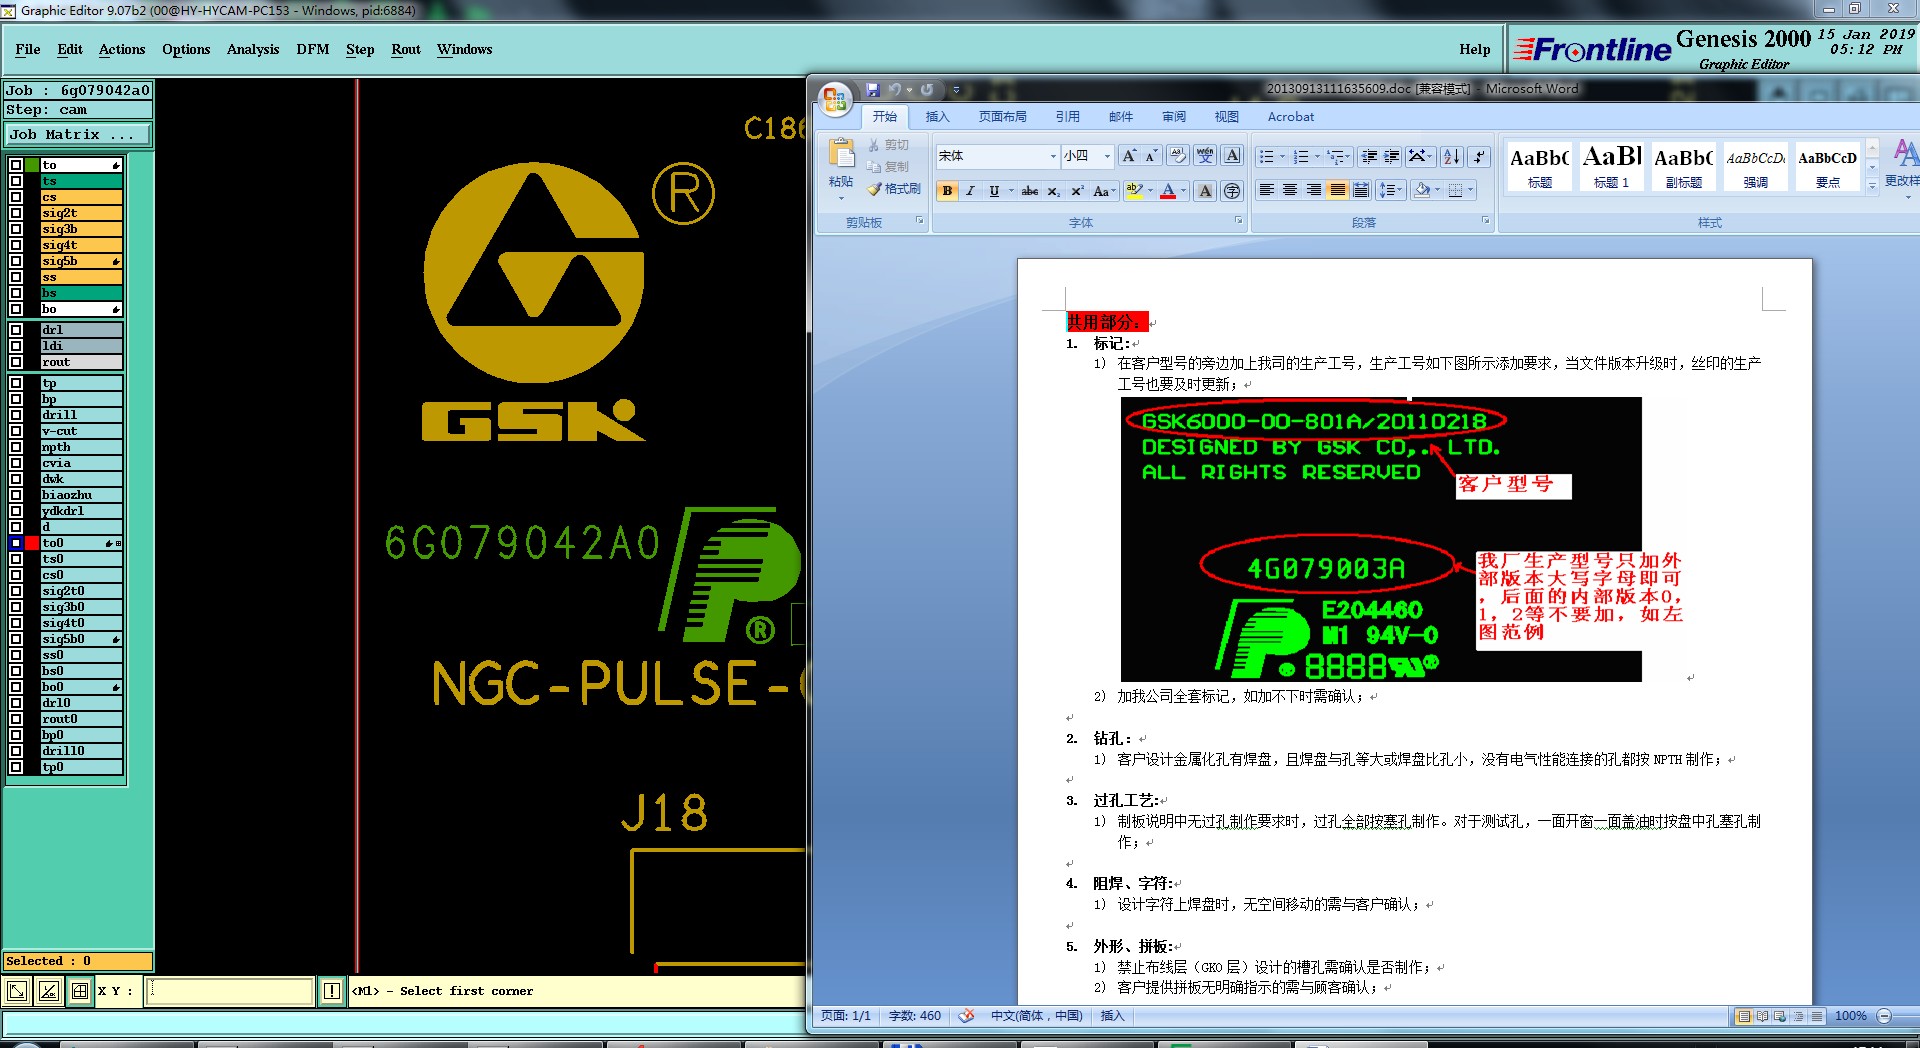1920x1048 pixels.
Task: Toggle the checkbox for layer sig2t
Action: [x=16, y=213]
